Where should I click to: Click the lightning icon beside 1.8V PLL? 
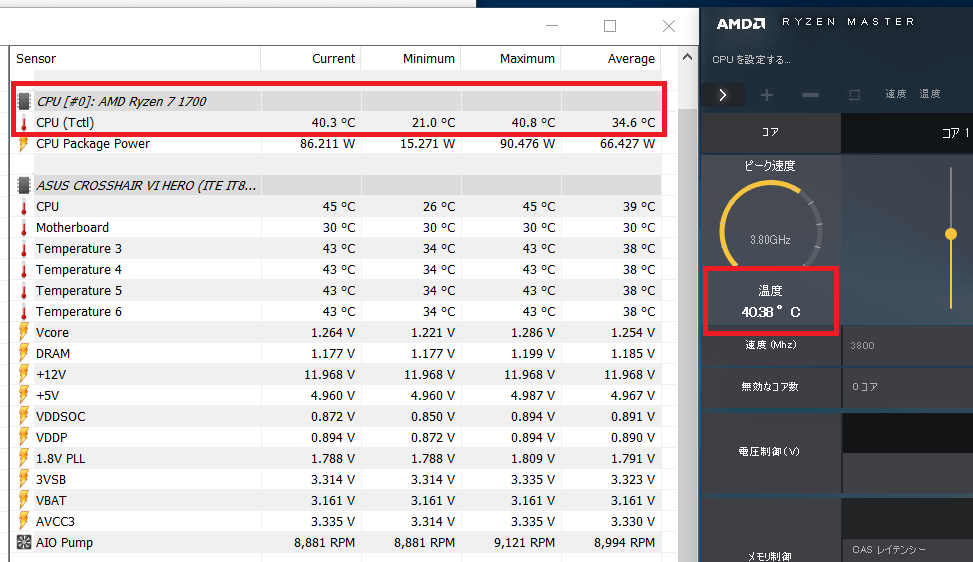24,459
